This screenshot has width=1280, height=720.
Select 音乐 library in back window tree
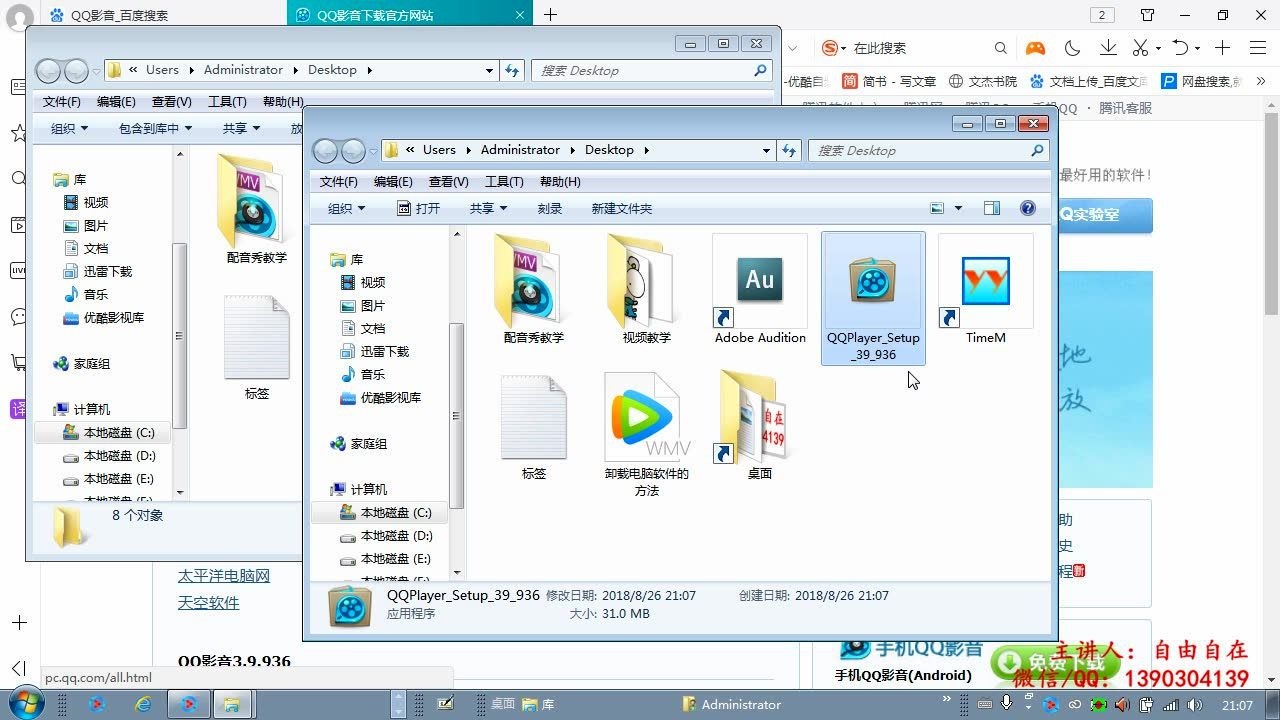[85, 294]
